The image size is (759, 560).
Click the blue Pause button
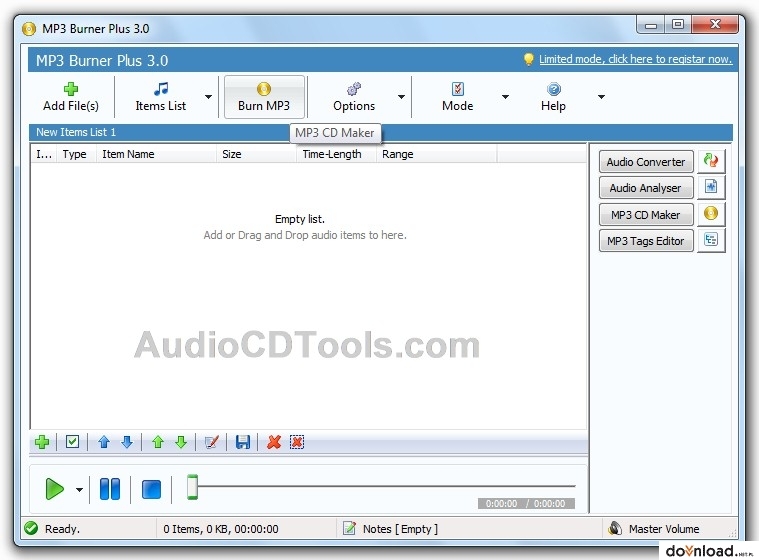[x=110, y=489]
